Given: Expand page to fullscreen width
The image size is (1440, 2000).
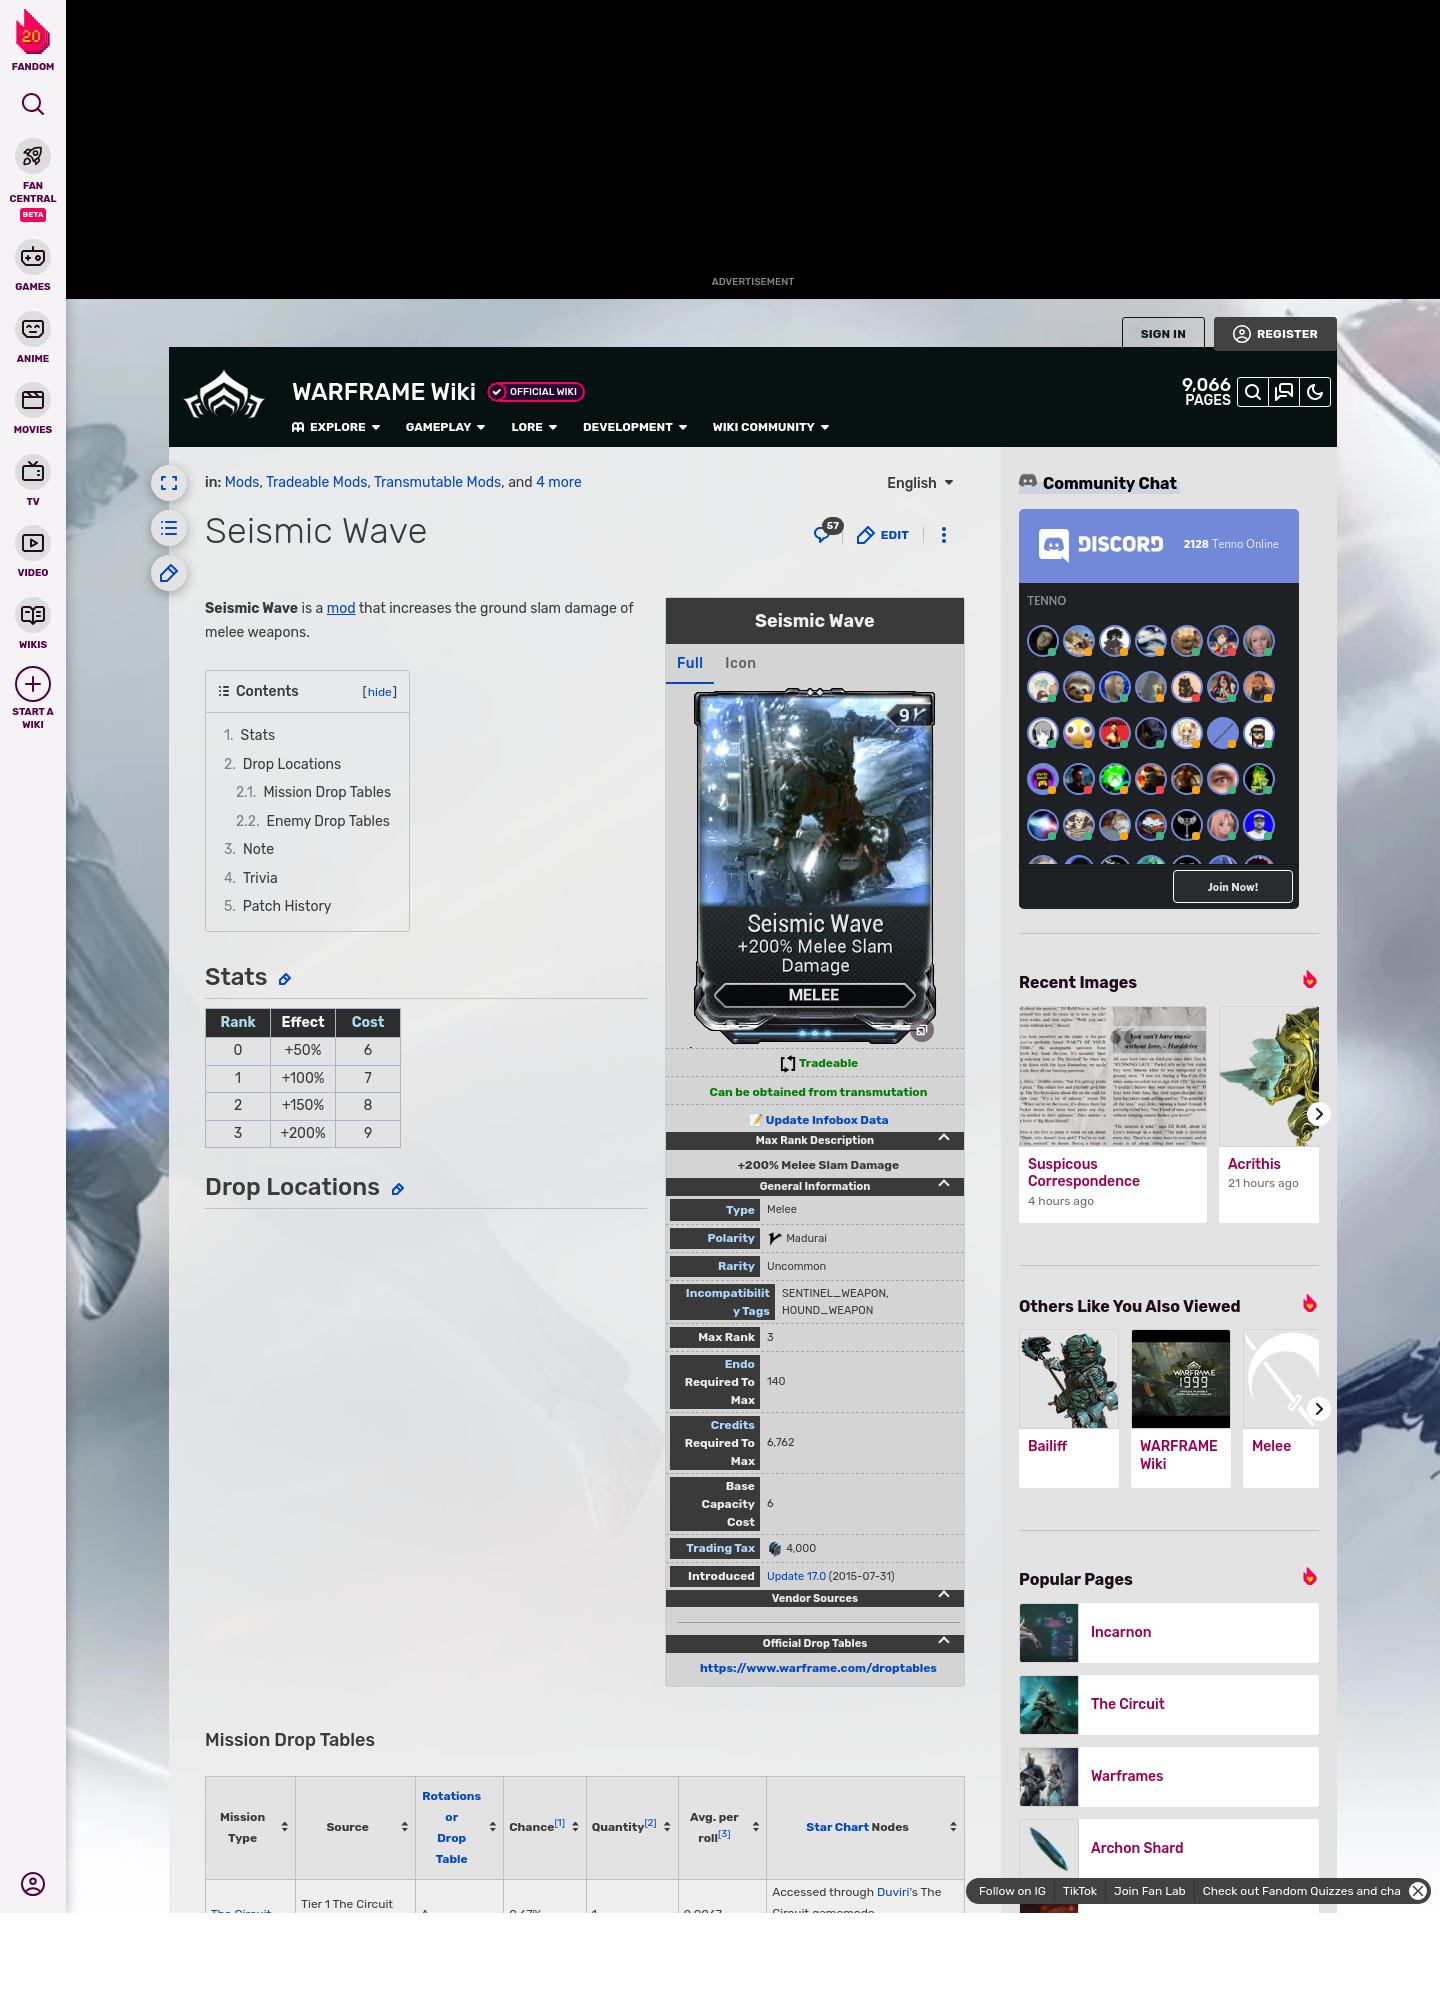Looking at the screenshot, I should [169, 483].
